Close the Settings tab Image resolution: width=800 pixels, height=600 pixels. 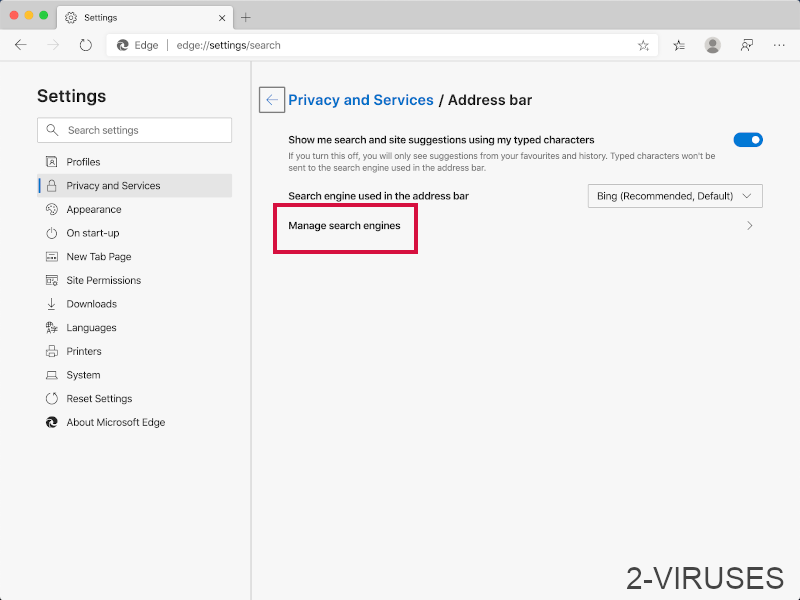click(222, 18)
